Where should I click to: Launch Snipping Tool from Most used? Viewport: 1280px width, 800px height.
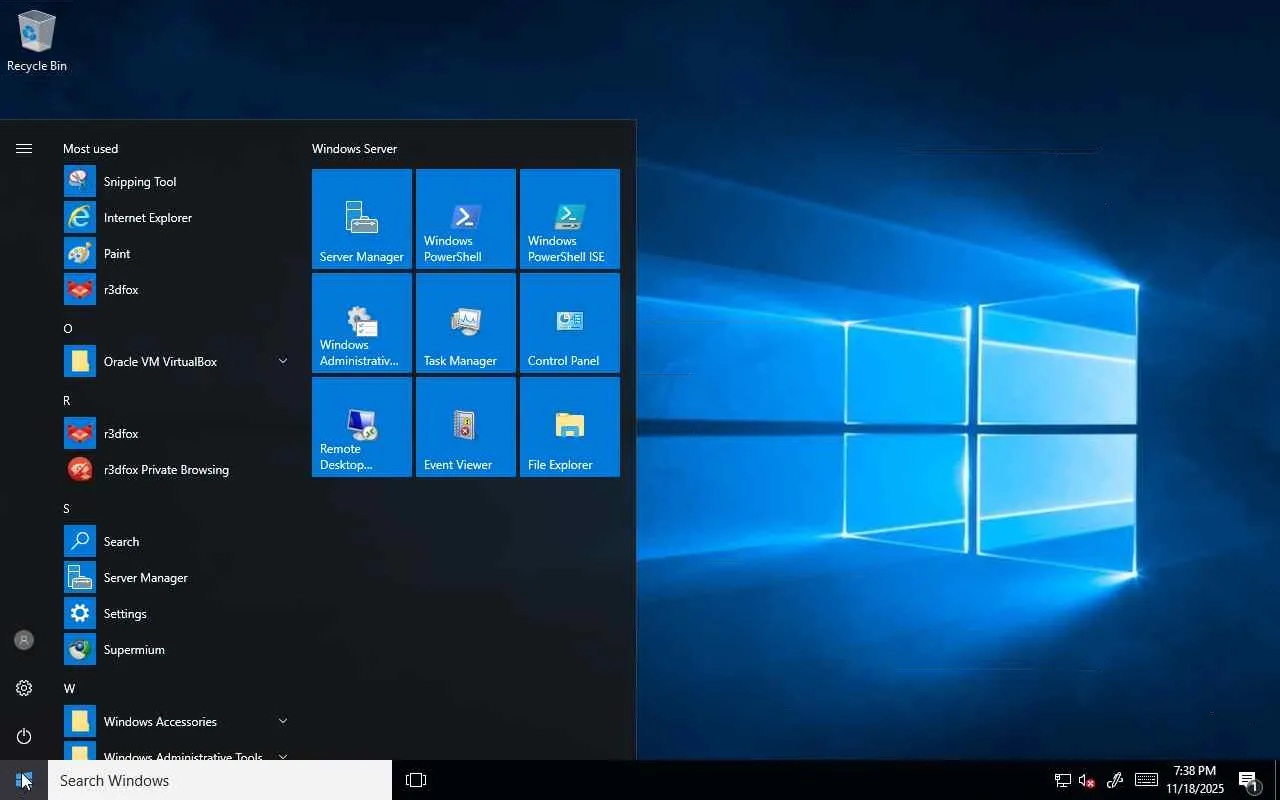click(176, 182)
